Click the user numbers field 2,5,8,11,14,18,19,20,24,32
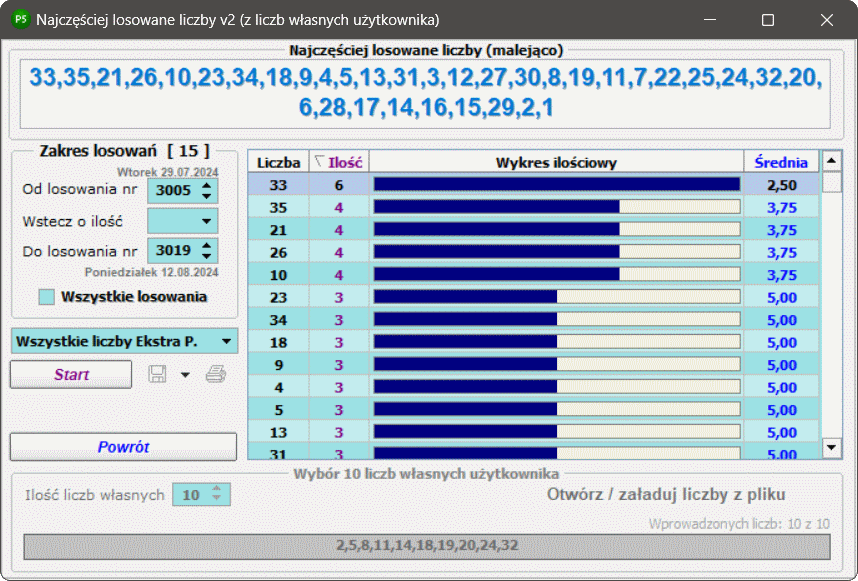The height and width of the screenshot is (581, 858). pyautogui.click(x=427, y=546)
